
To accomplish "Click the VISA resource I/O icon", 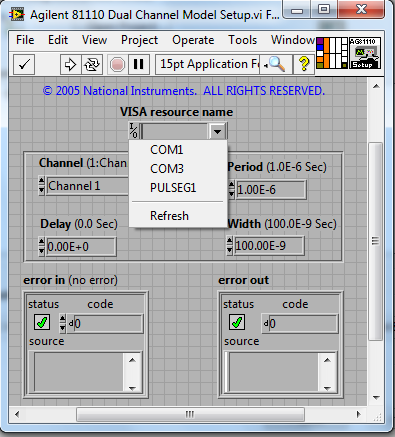I will (x=134, y=131).
